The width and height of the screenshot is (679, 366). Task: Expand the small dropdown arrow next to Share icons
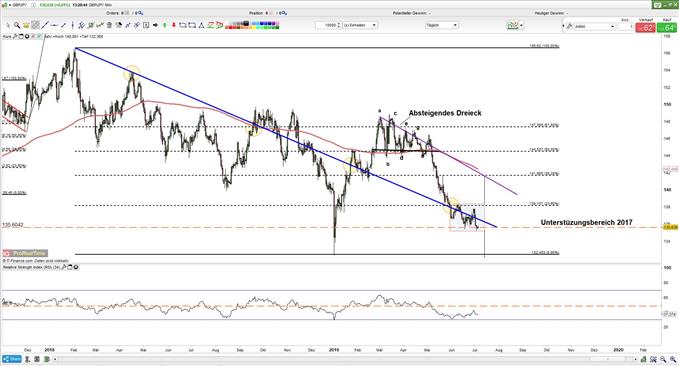click(55, 359)
